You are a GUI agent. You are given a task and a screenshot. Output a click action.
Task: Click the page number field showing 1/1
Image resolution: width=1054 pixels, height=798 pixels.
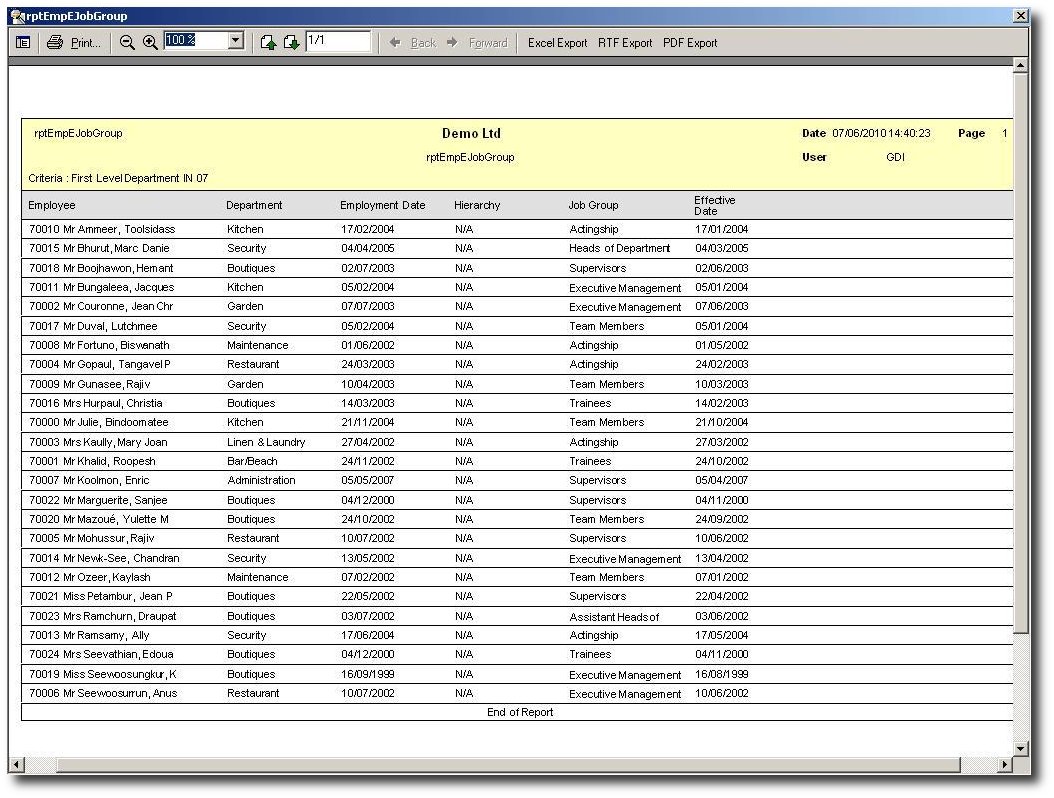click(x=337, y=41)
